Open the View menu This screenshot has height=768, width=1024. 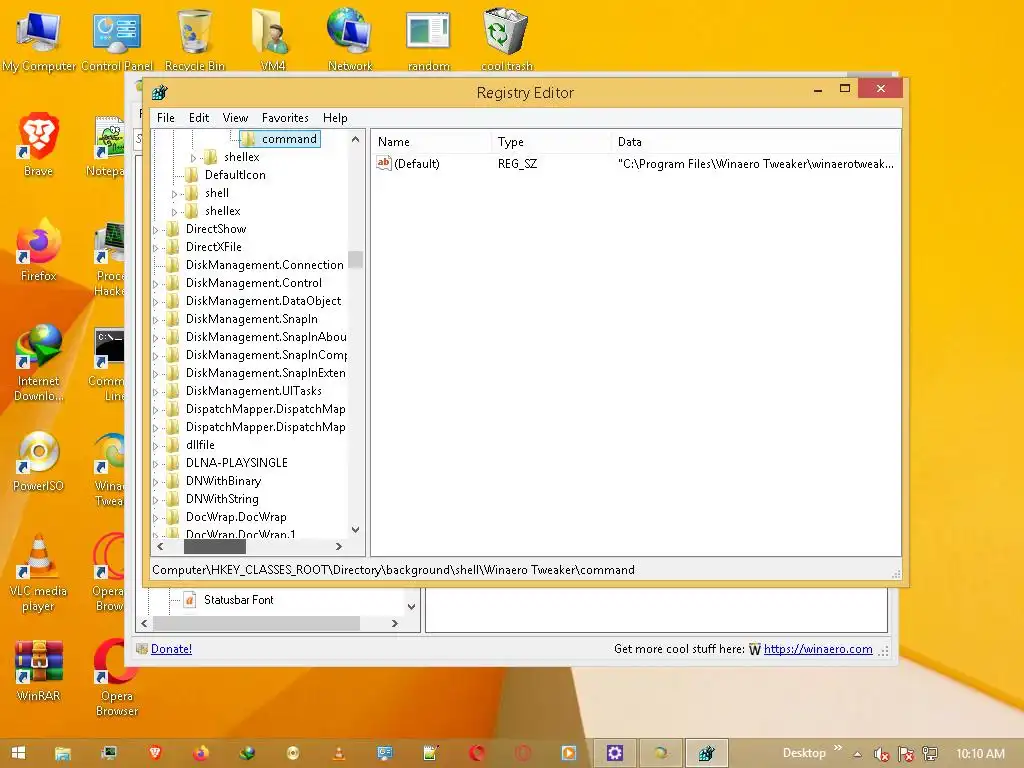[235, 118]
